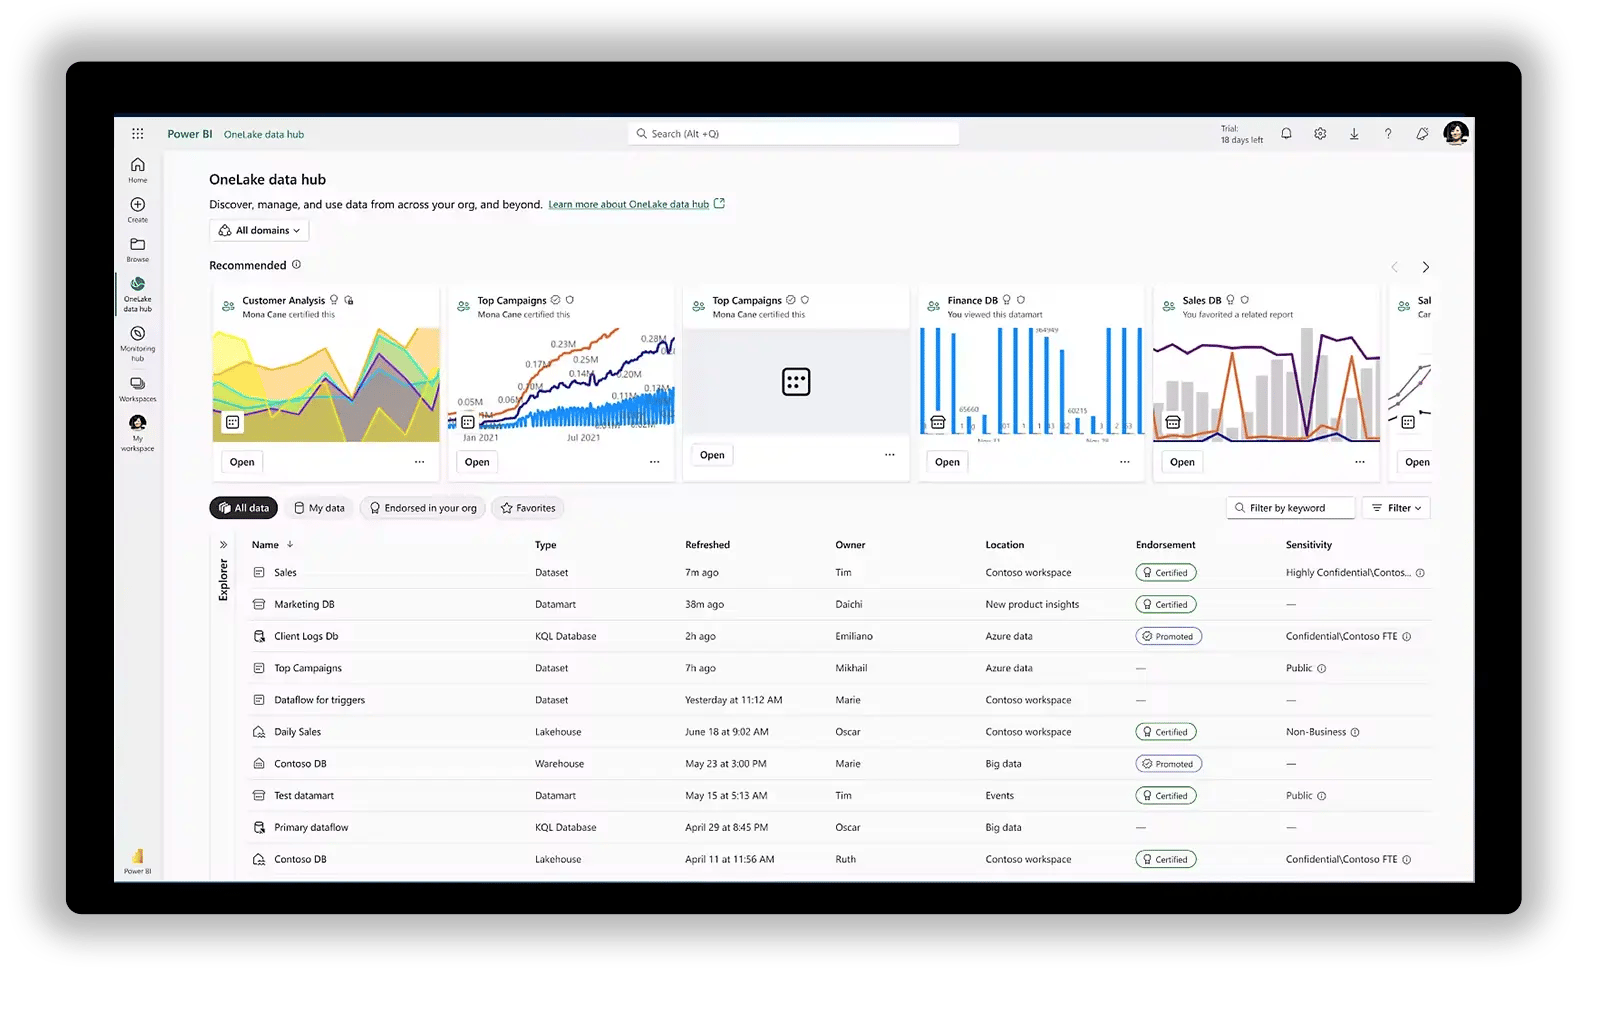Image resolution: width=1619 pixels, height=1024 pixels.
Task: Select the All data tab
Action: [244, 508]
